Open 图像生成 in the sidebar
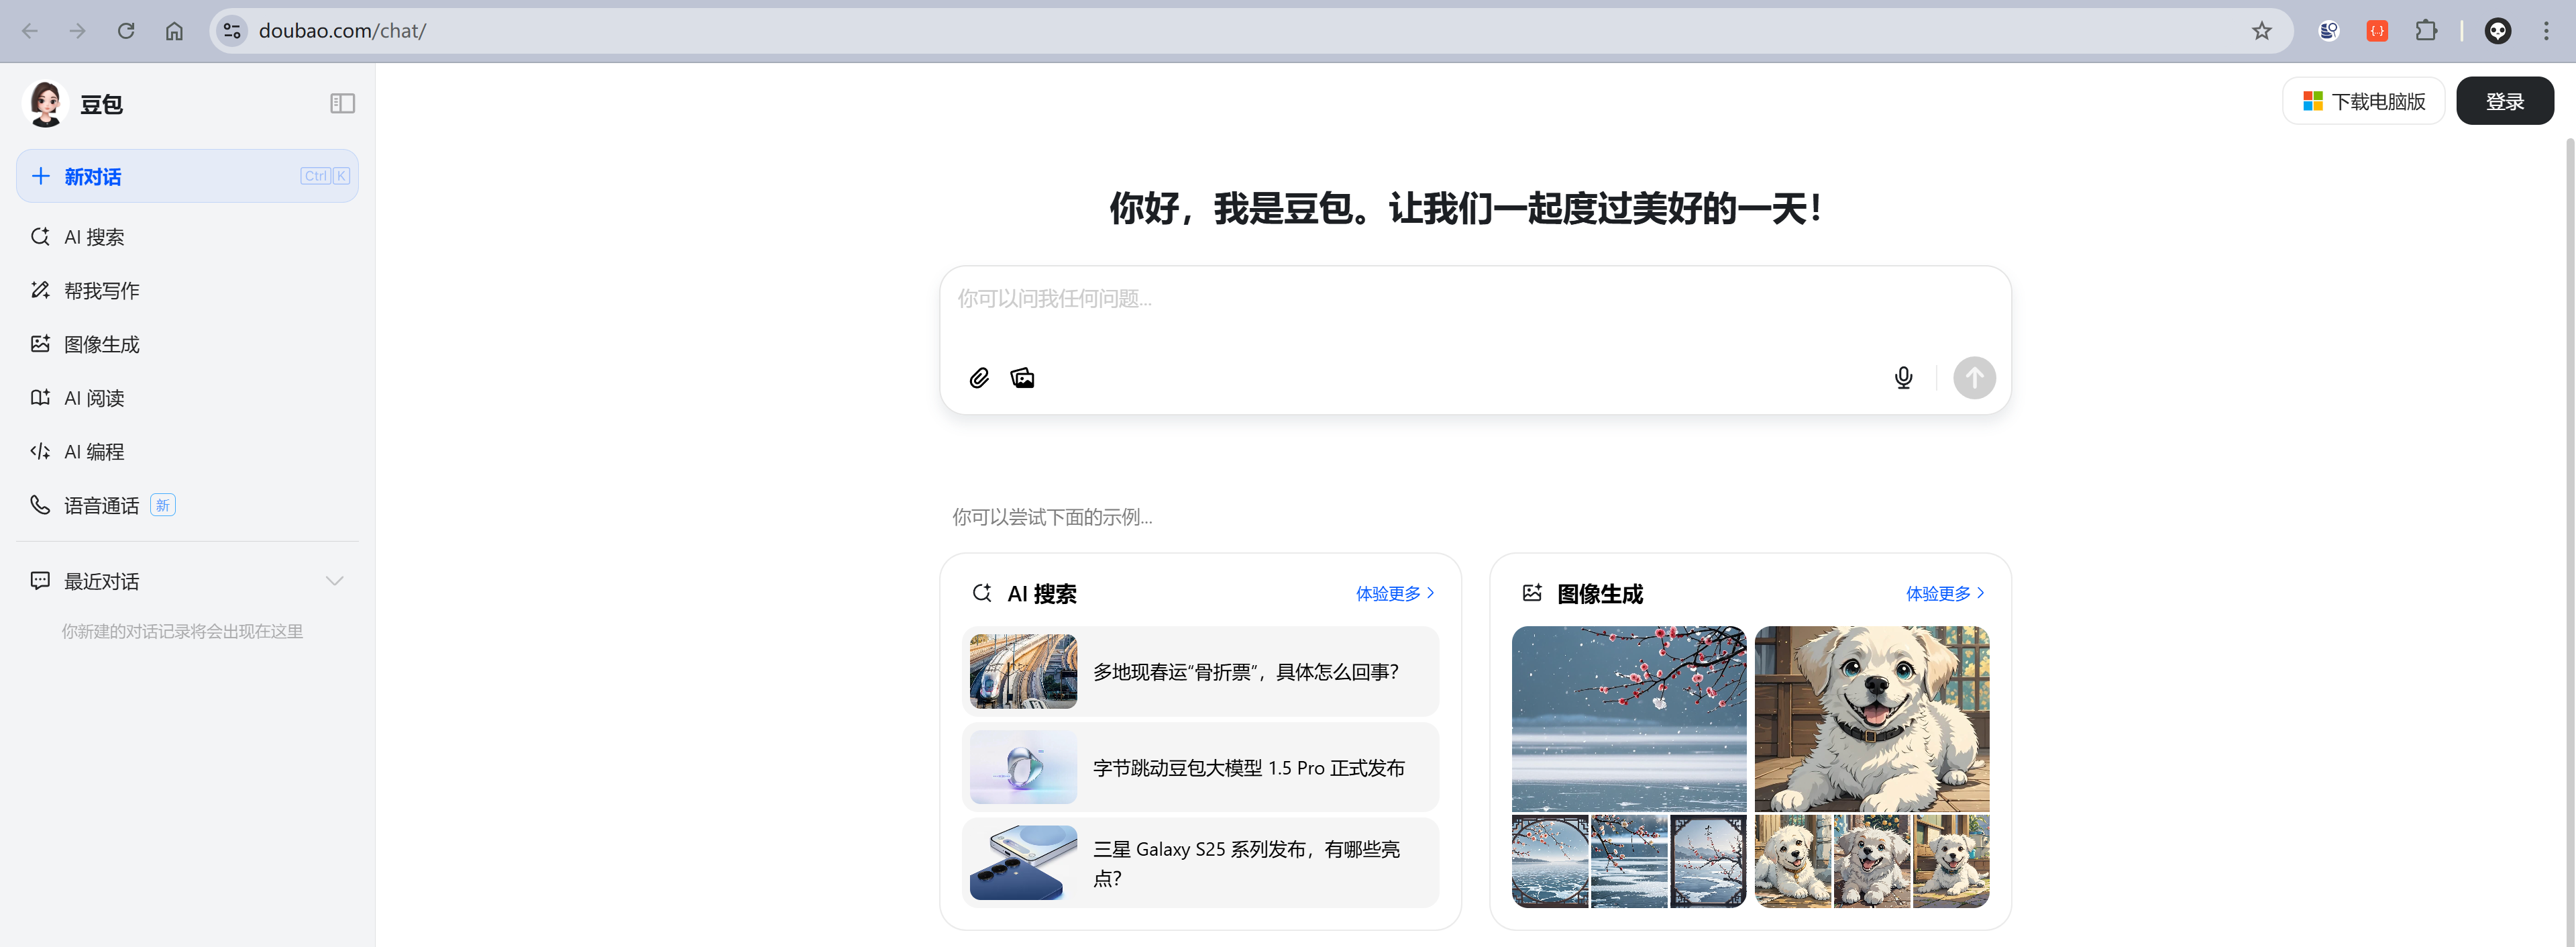Image resolution: width=2576 pixels, height=947 pixels. tap(187, 344)
